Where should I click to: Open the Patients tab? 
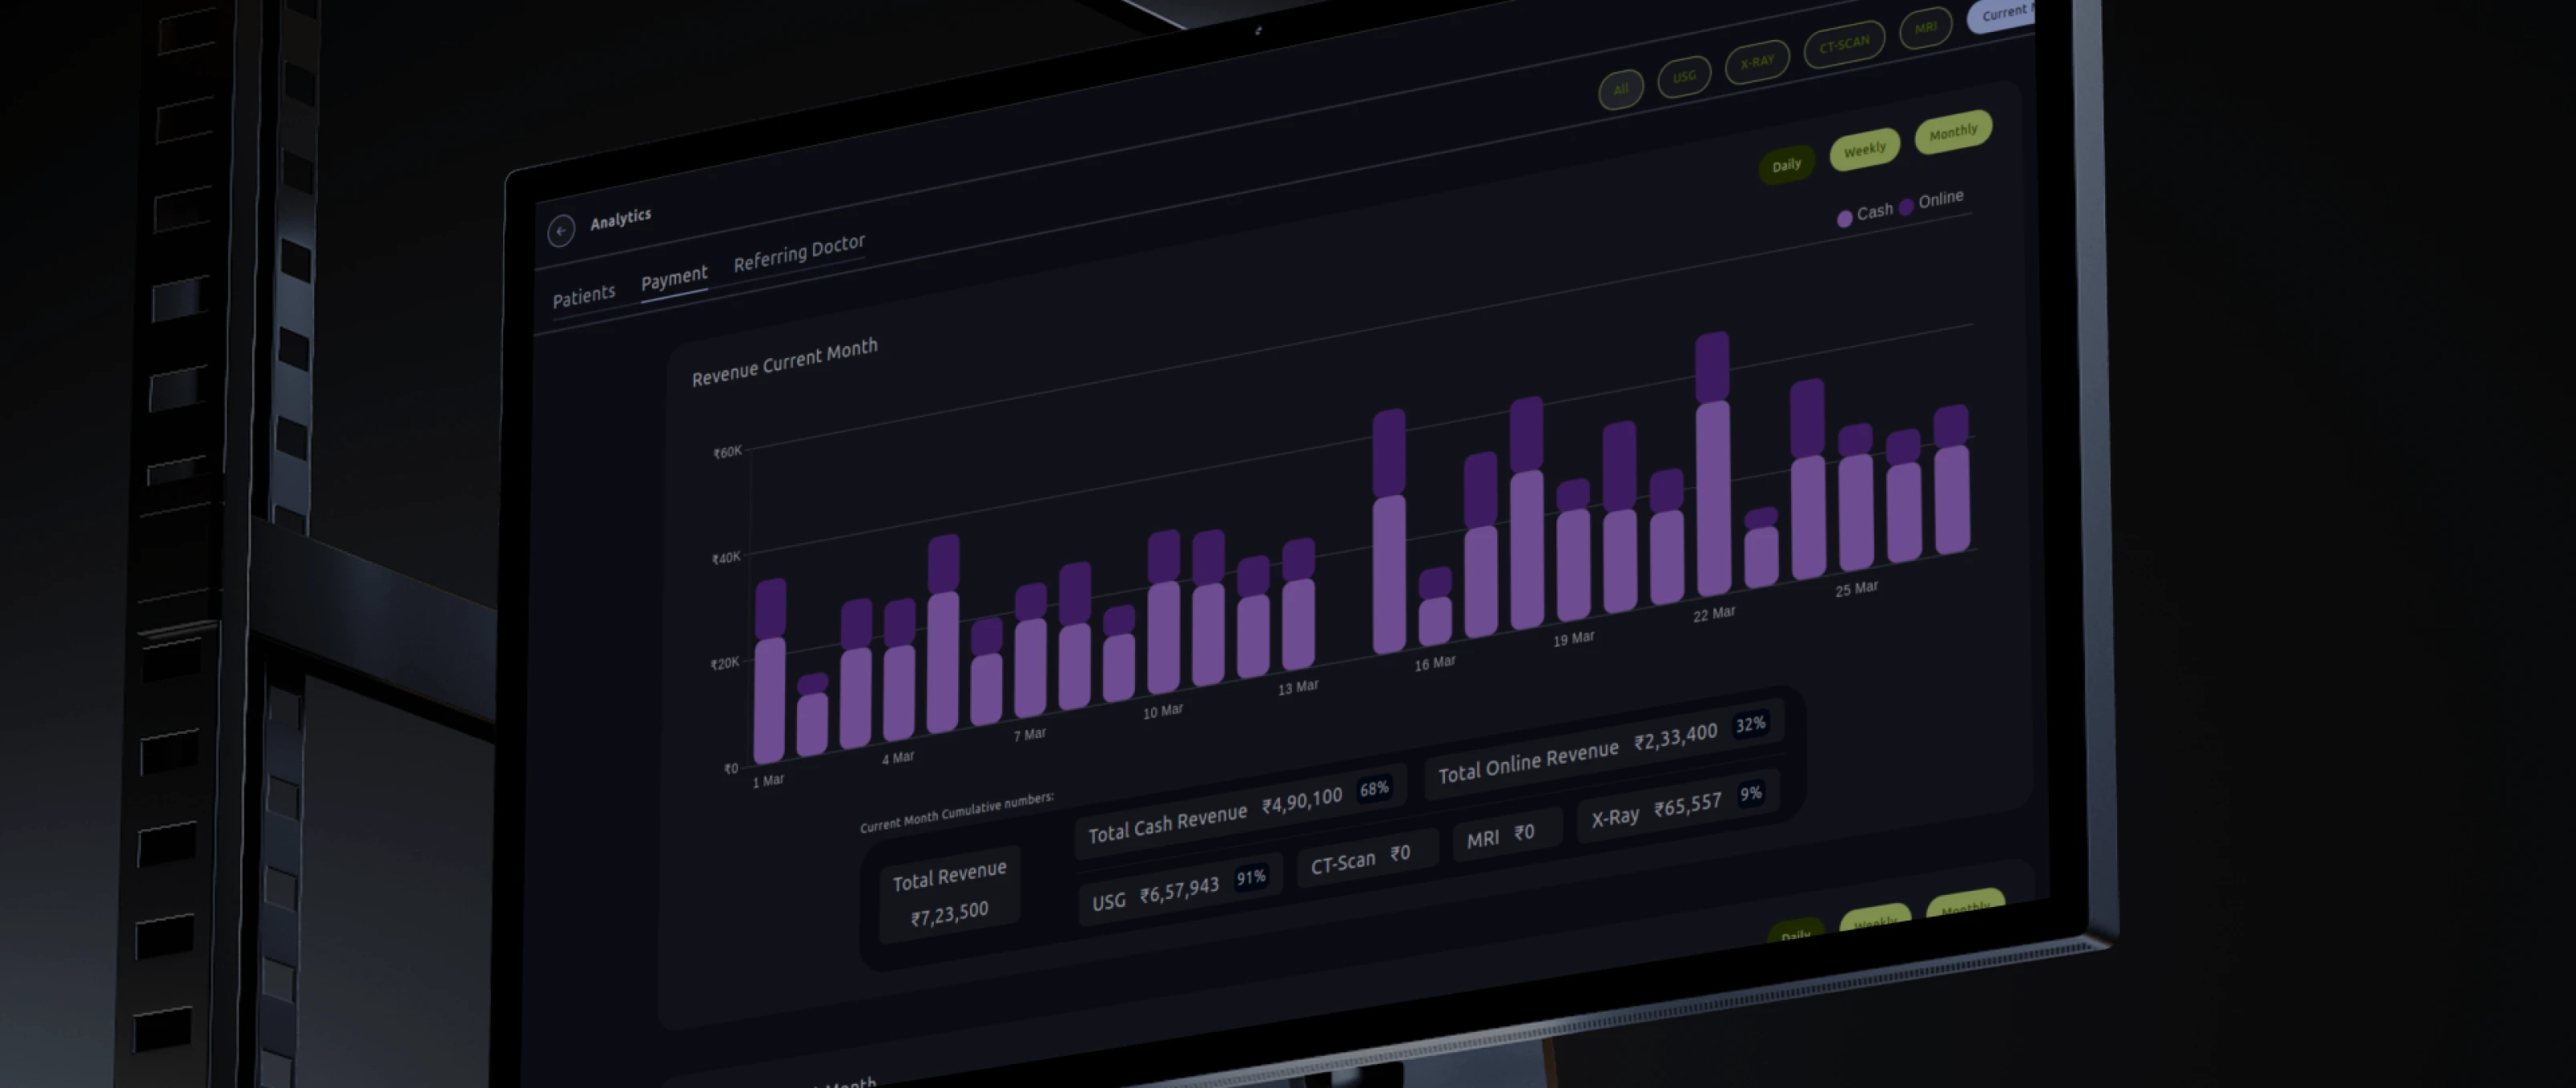tap(584, 296)
